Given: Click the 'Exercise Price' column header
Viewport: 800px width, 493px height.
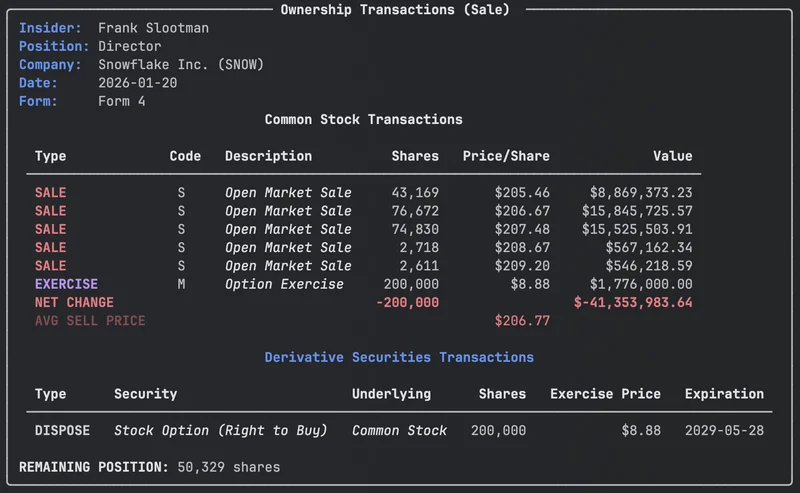Looking at the screenshot, I should (605, 394).
